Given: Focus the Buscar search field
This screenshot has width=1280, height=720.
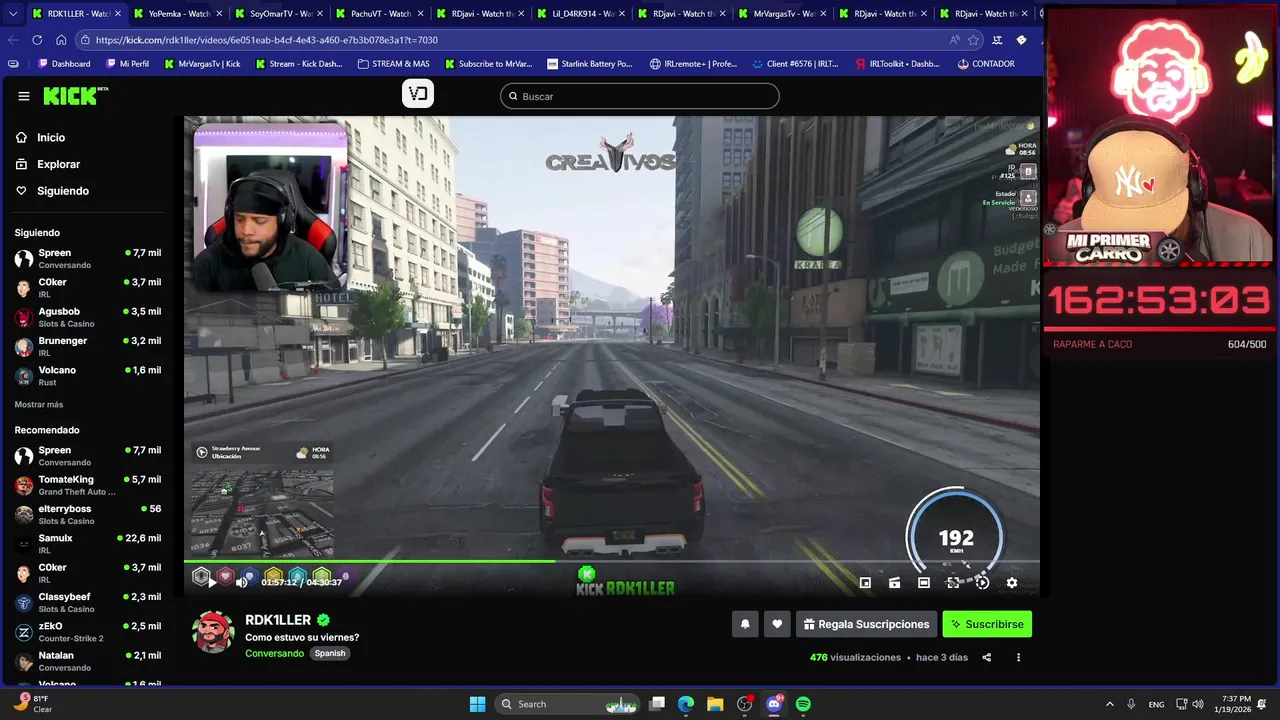Looking at the screenshot, I should (x=640, y=96).
